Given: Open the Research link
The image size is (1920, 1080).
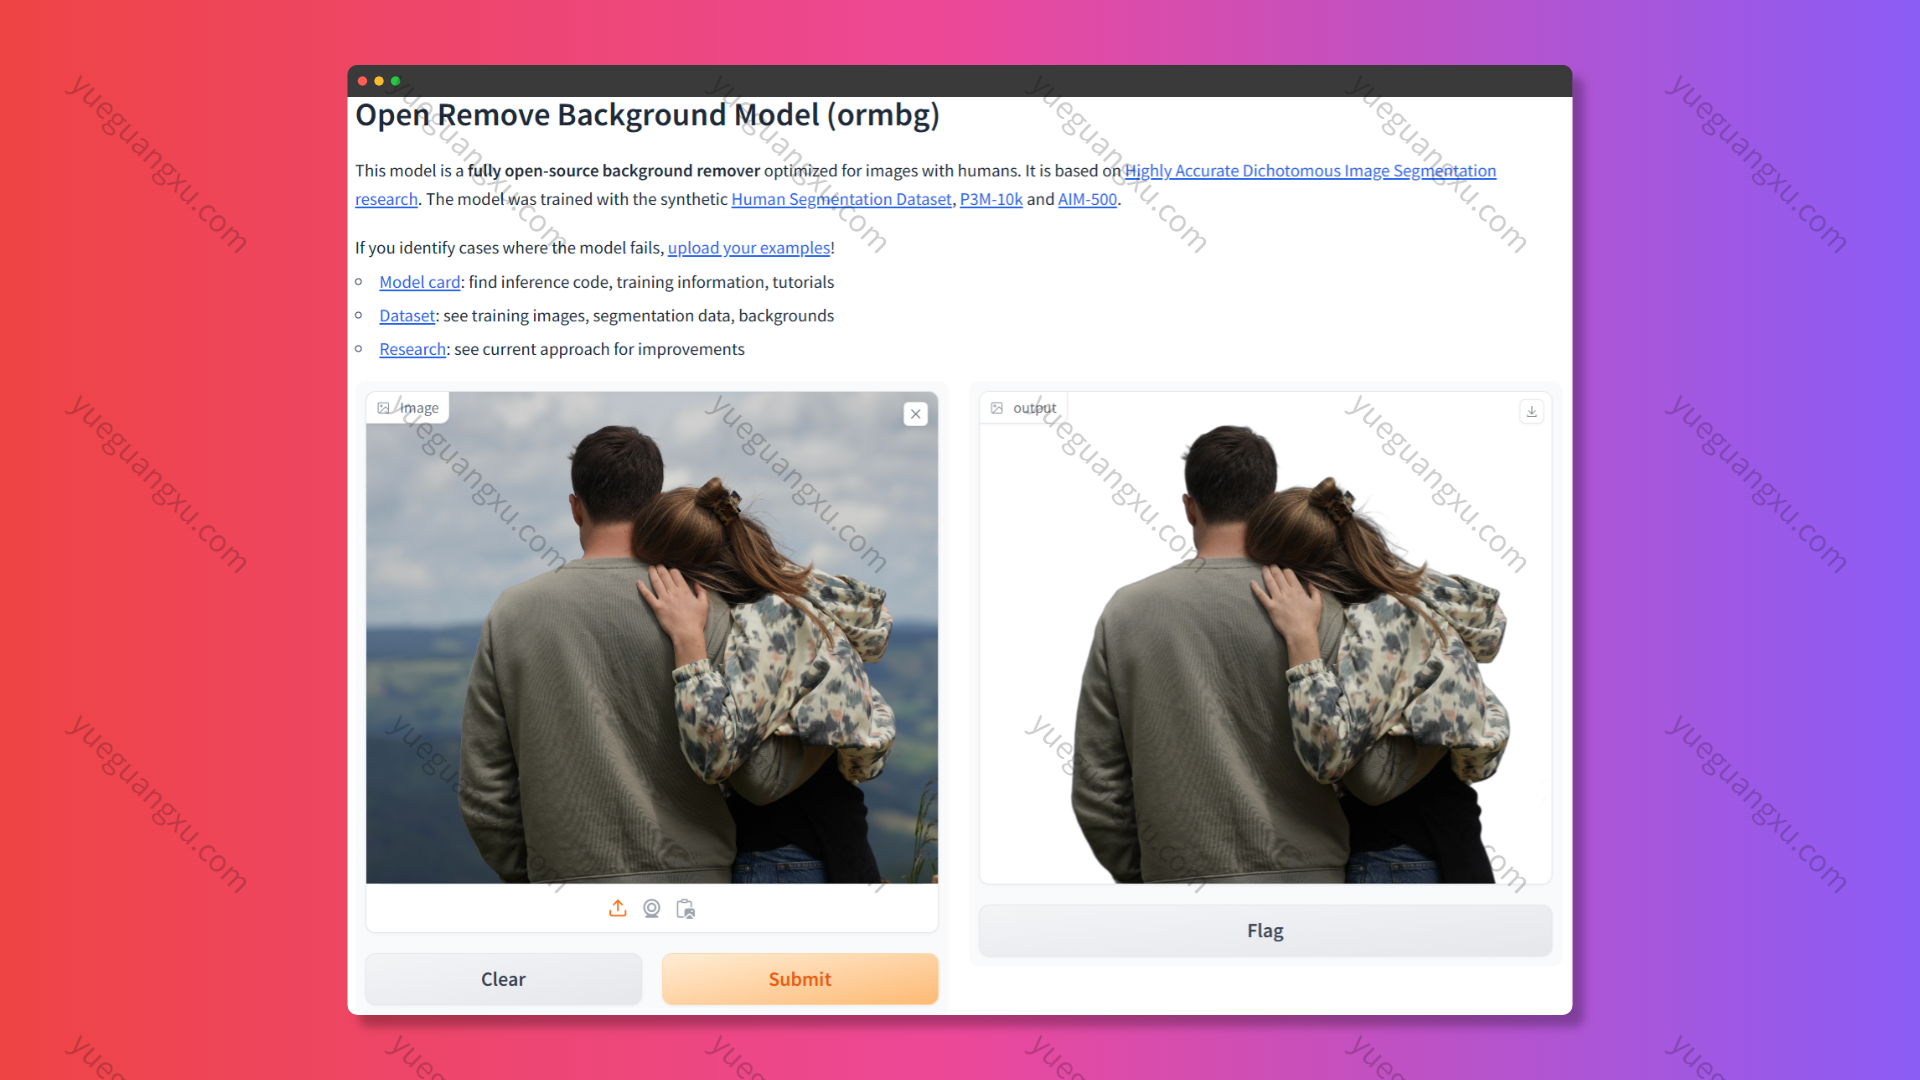Looking at the screenshot, I should 412,349.
